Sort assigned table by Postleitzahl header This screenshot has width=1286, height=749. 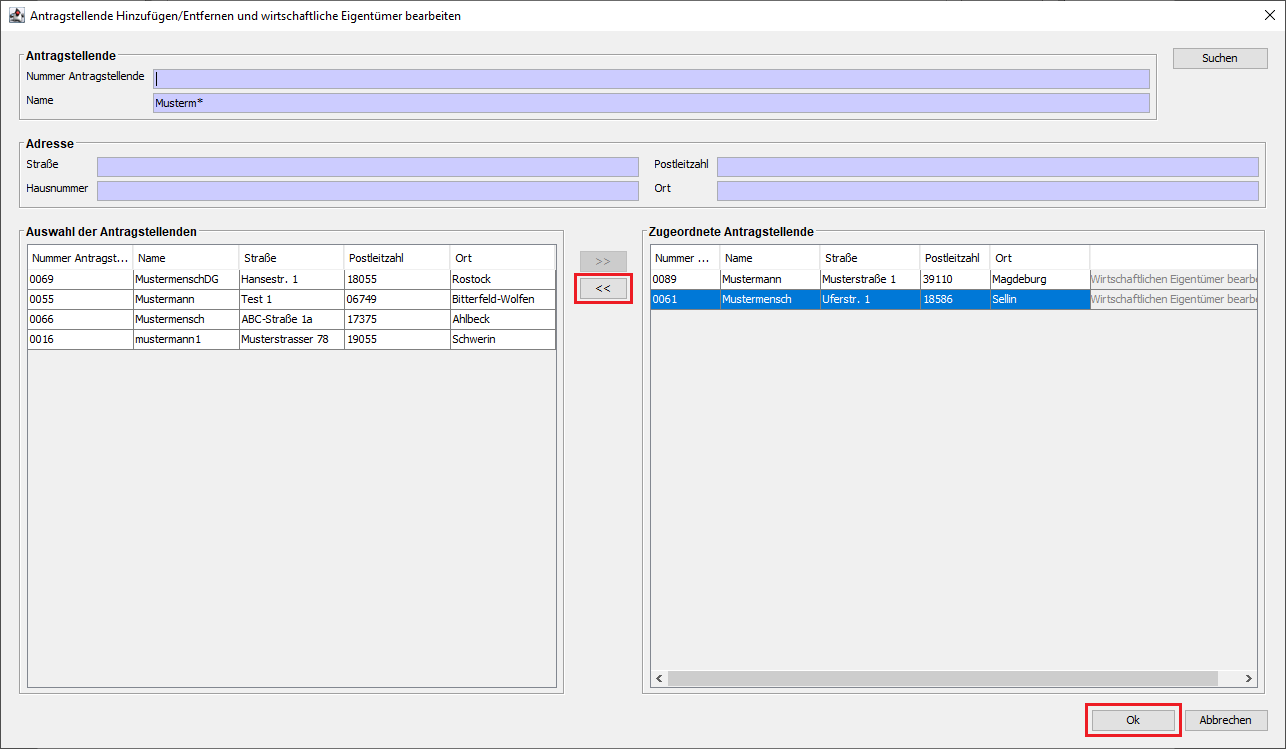[955, 258]
